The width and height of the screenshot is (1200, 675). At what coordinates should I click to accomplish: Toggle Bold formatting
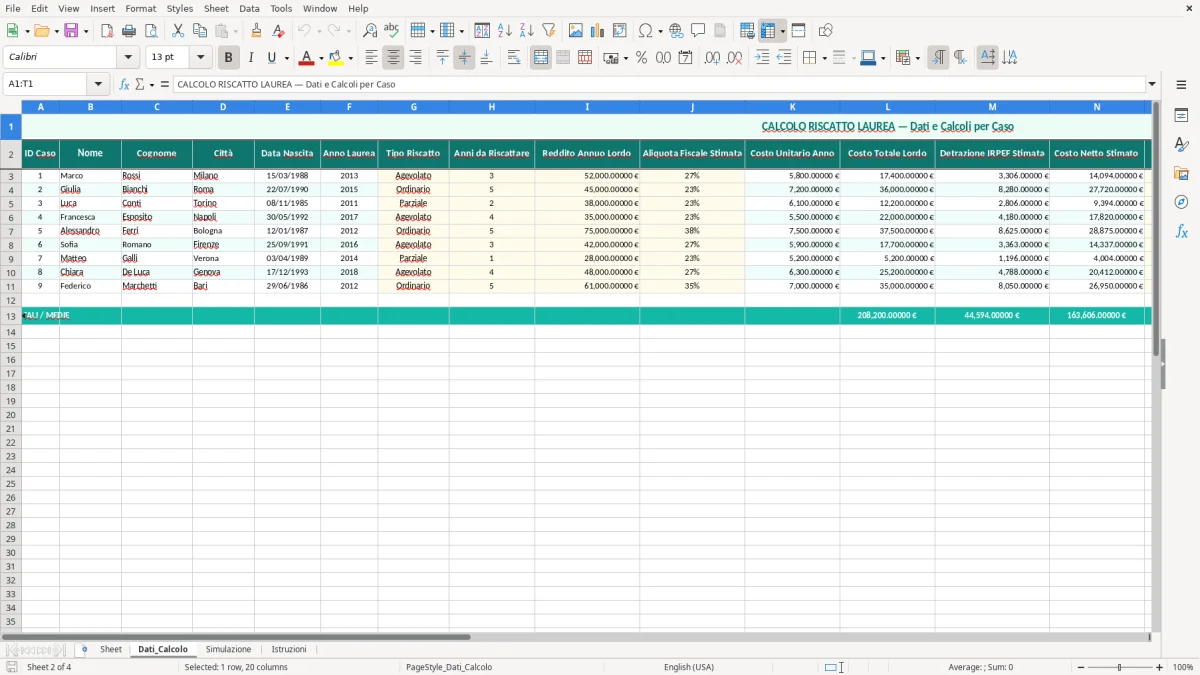[228, 58]
